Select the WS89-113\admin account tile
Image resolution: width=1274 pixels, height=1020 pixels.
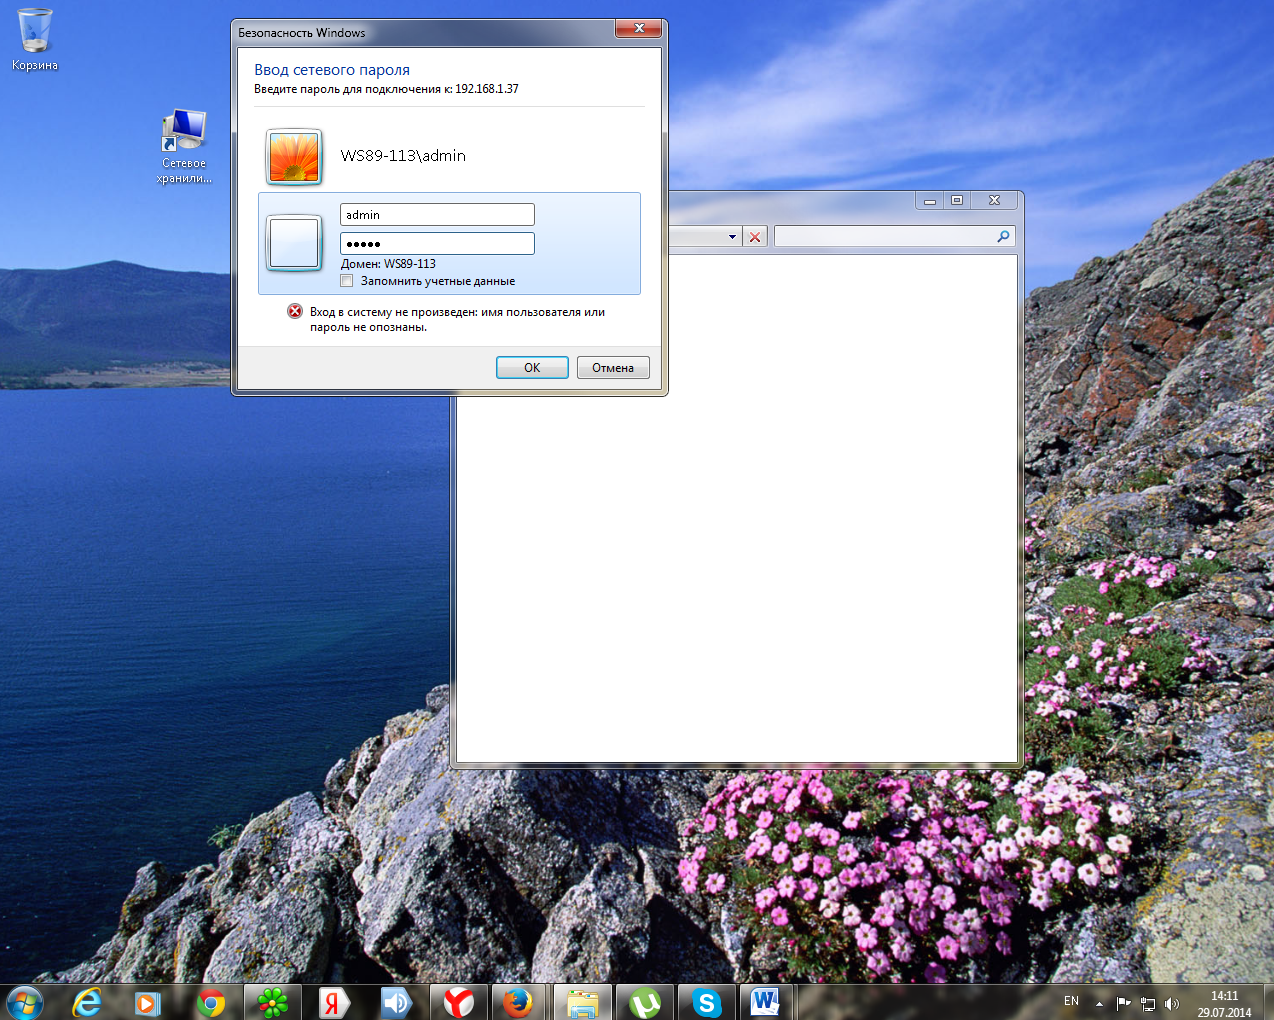click(449, 156)
